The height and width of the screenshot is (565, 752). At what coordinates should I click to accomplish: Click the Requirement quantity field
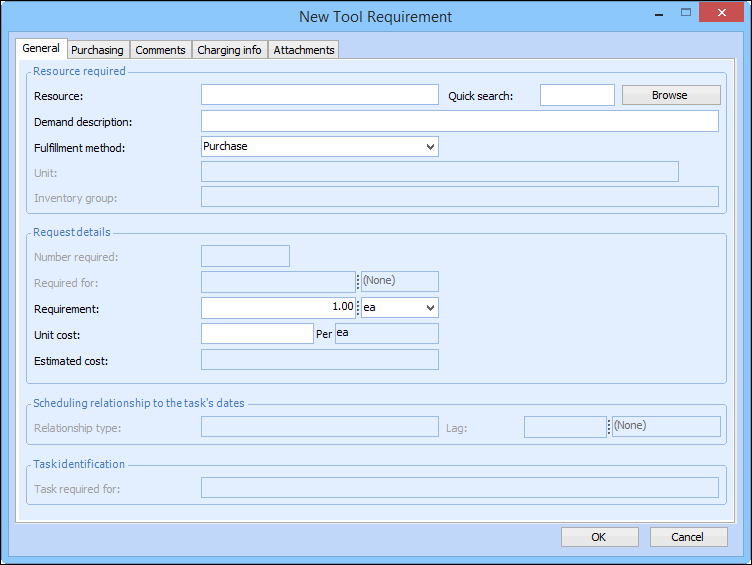(x=279, y=308)
